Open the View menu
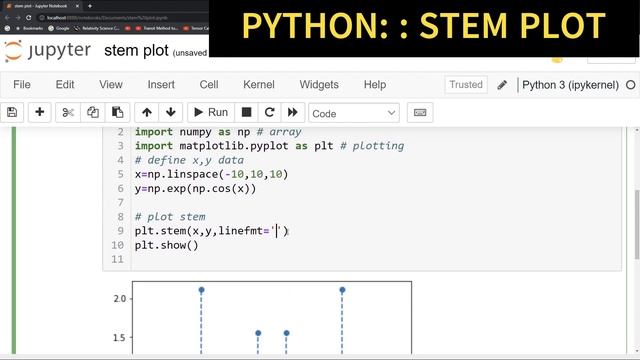This screenshot has height=360, width=640. coord(111,84)
